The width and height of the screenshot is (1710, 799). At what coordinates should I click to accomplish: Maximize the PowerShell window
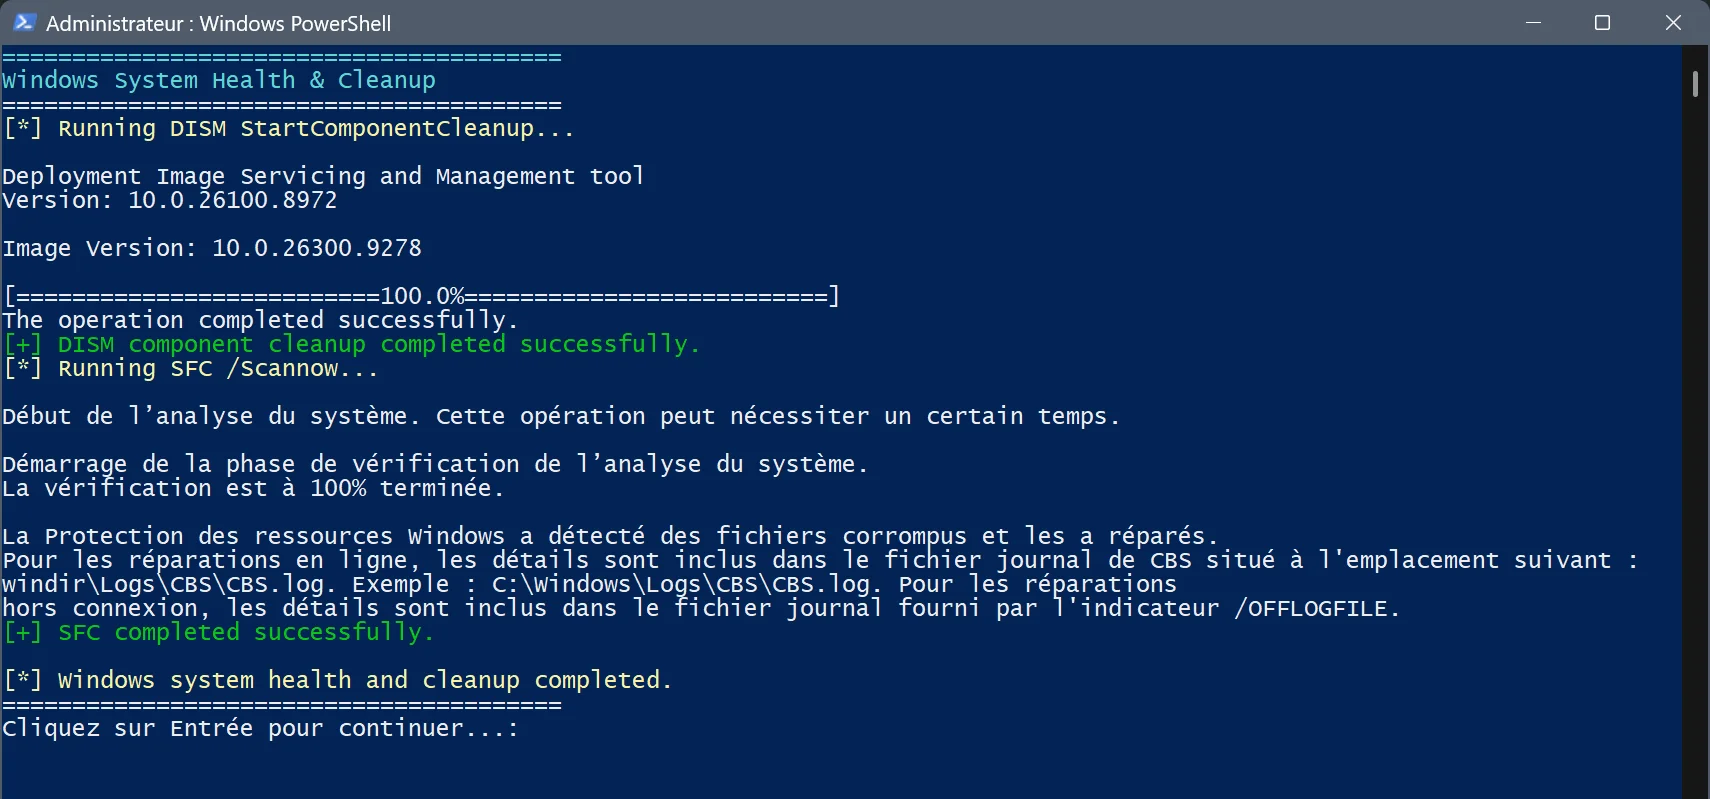click(1602, 22)
